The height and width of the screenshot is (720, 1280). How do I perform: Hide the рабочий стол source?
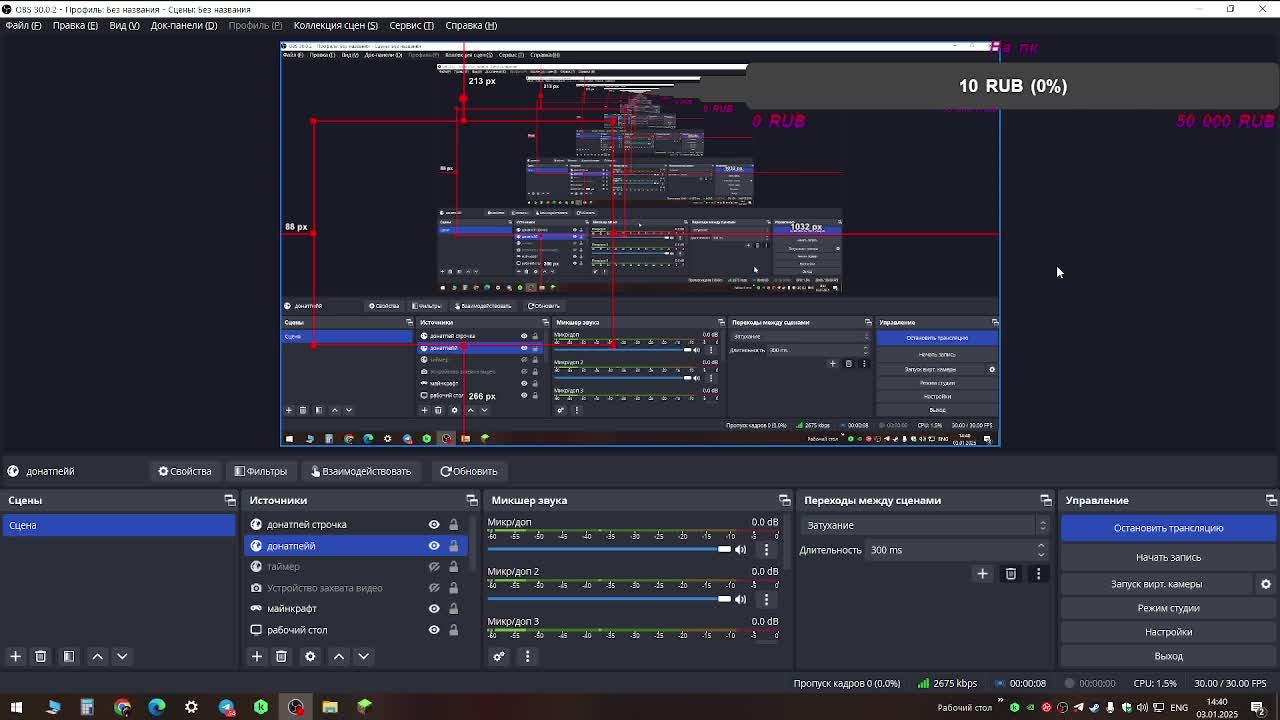(434, 629)
